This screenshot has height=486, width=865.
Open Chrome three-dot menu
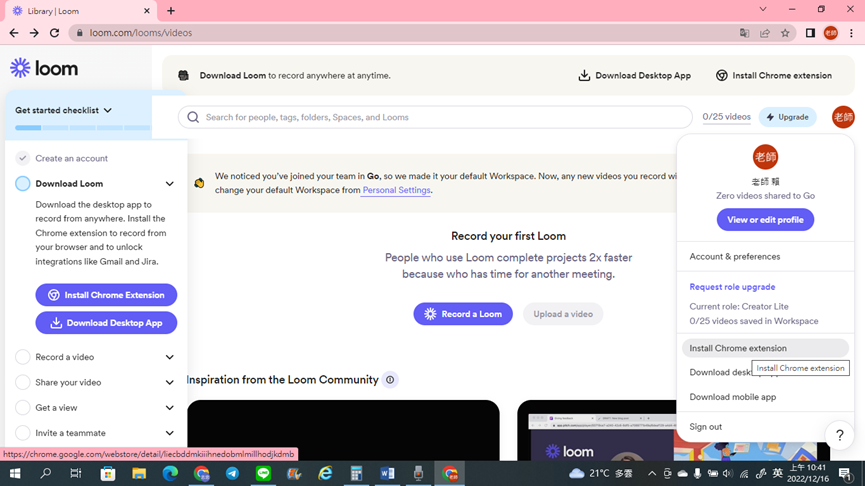point(851,33)
